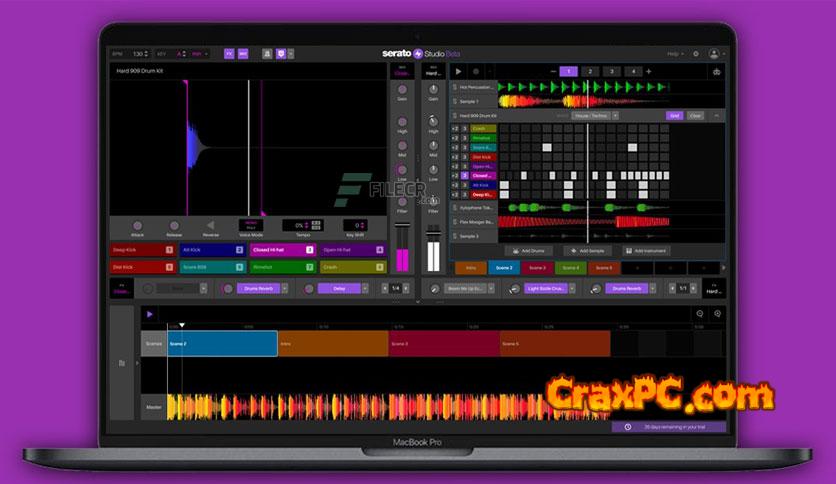Toggle the Mix button in top bar
The width and height of the screenshot is (836, 484).
click(243, 53)
